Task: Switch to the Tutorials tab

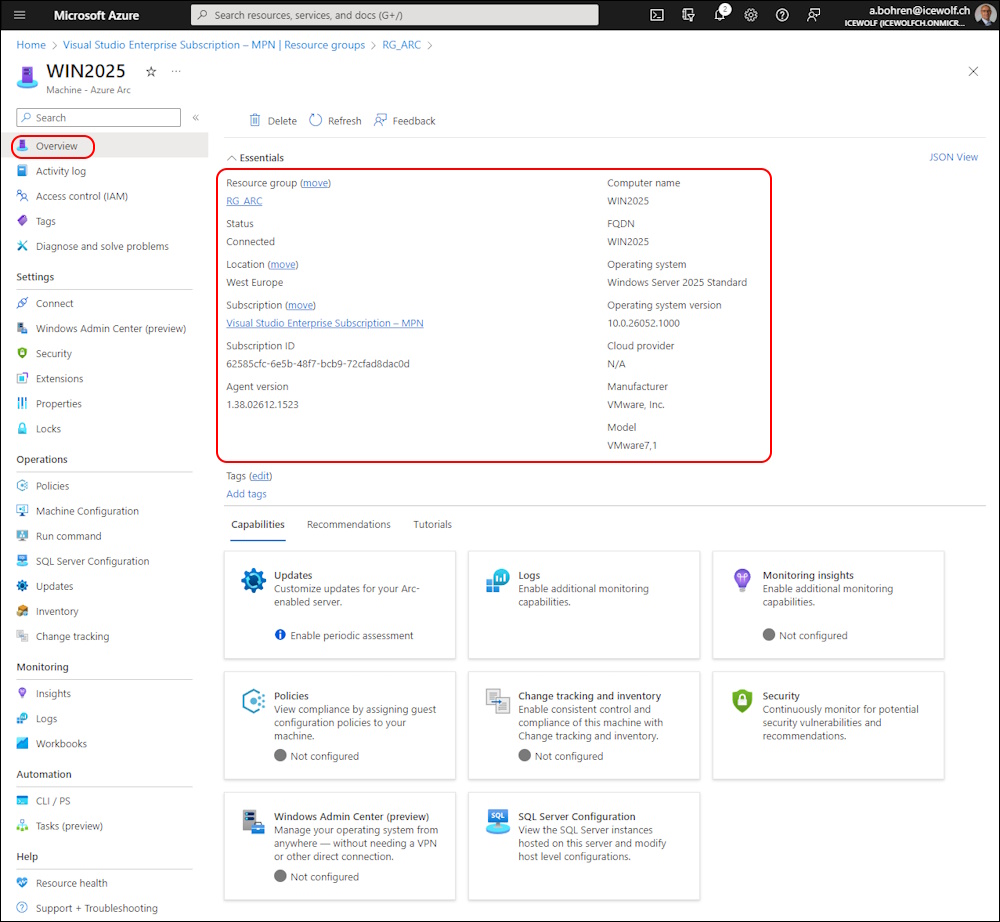Action: (x=432, y=524)
